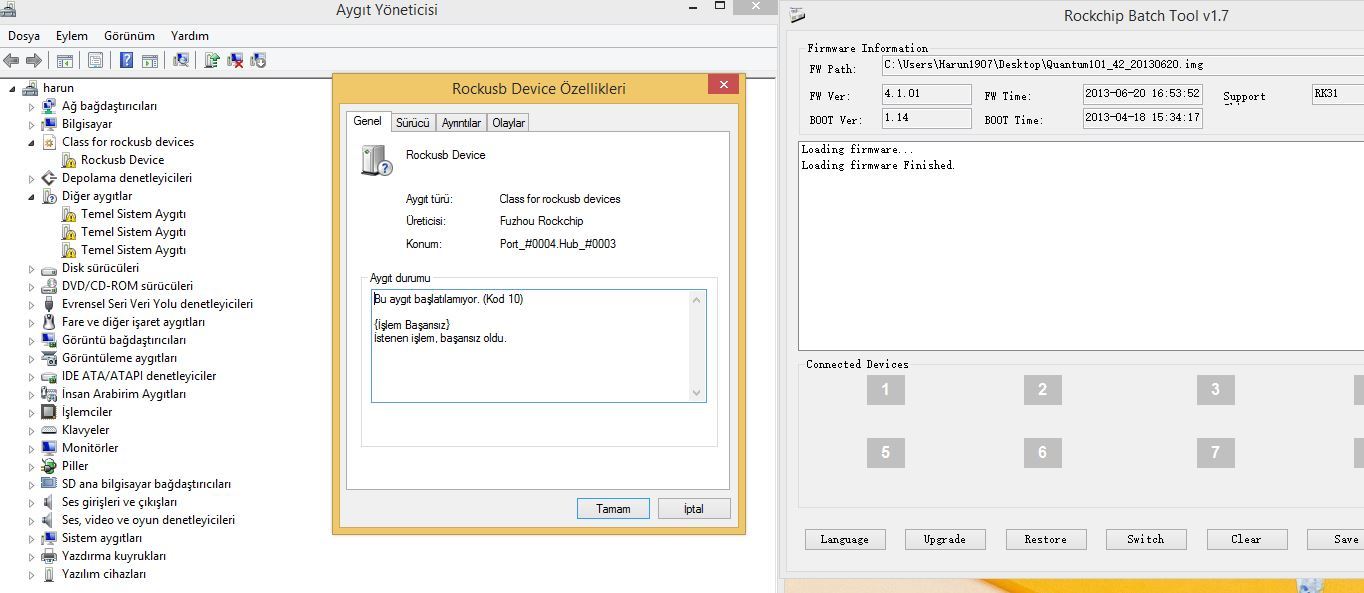This screenshot has width=1364, height=593.
Task: Expand the Disk sürücüleri node
Action: (32, 269)
